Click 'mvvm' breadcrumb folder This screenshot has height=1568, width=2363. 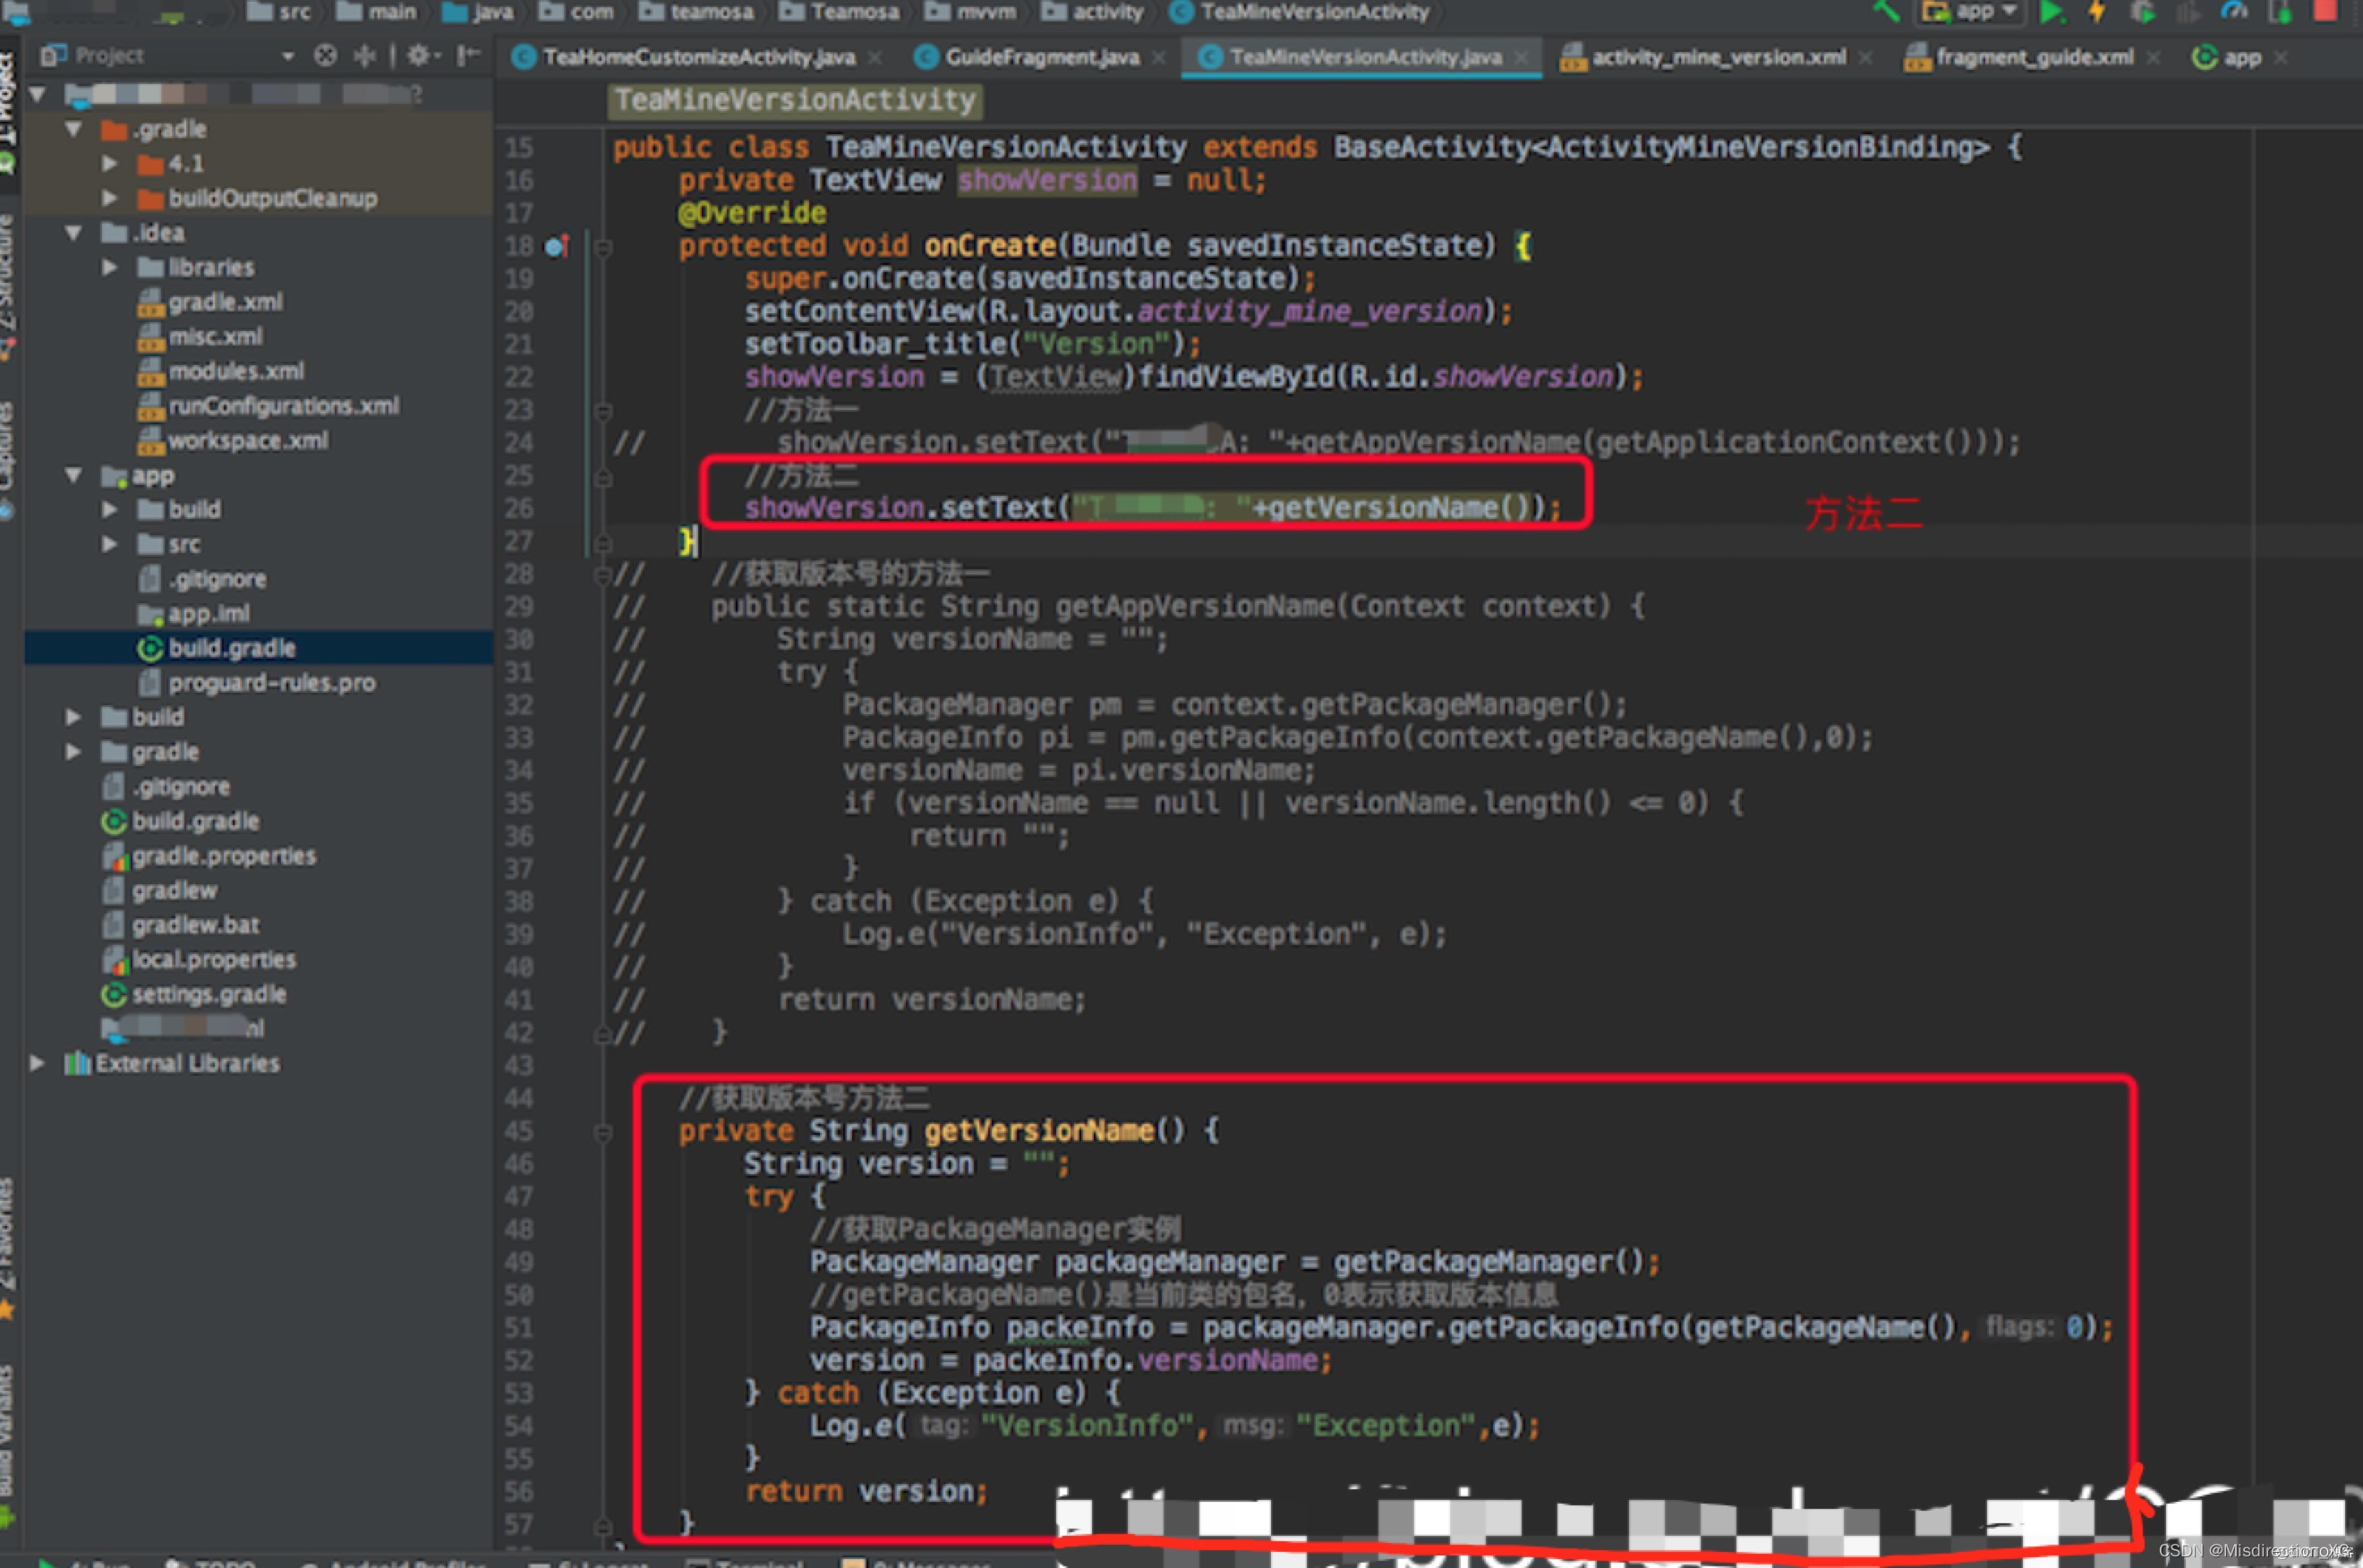point(971,12)
